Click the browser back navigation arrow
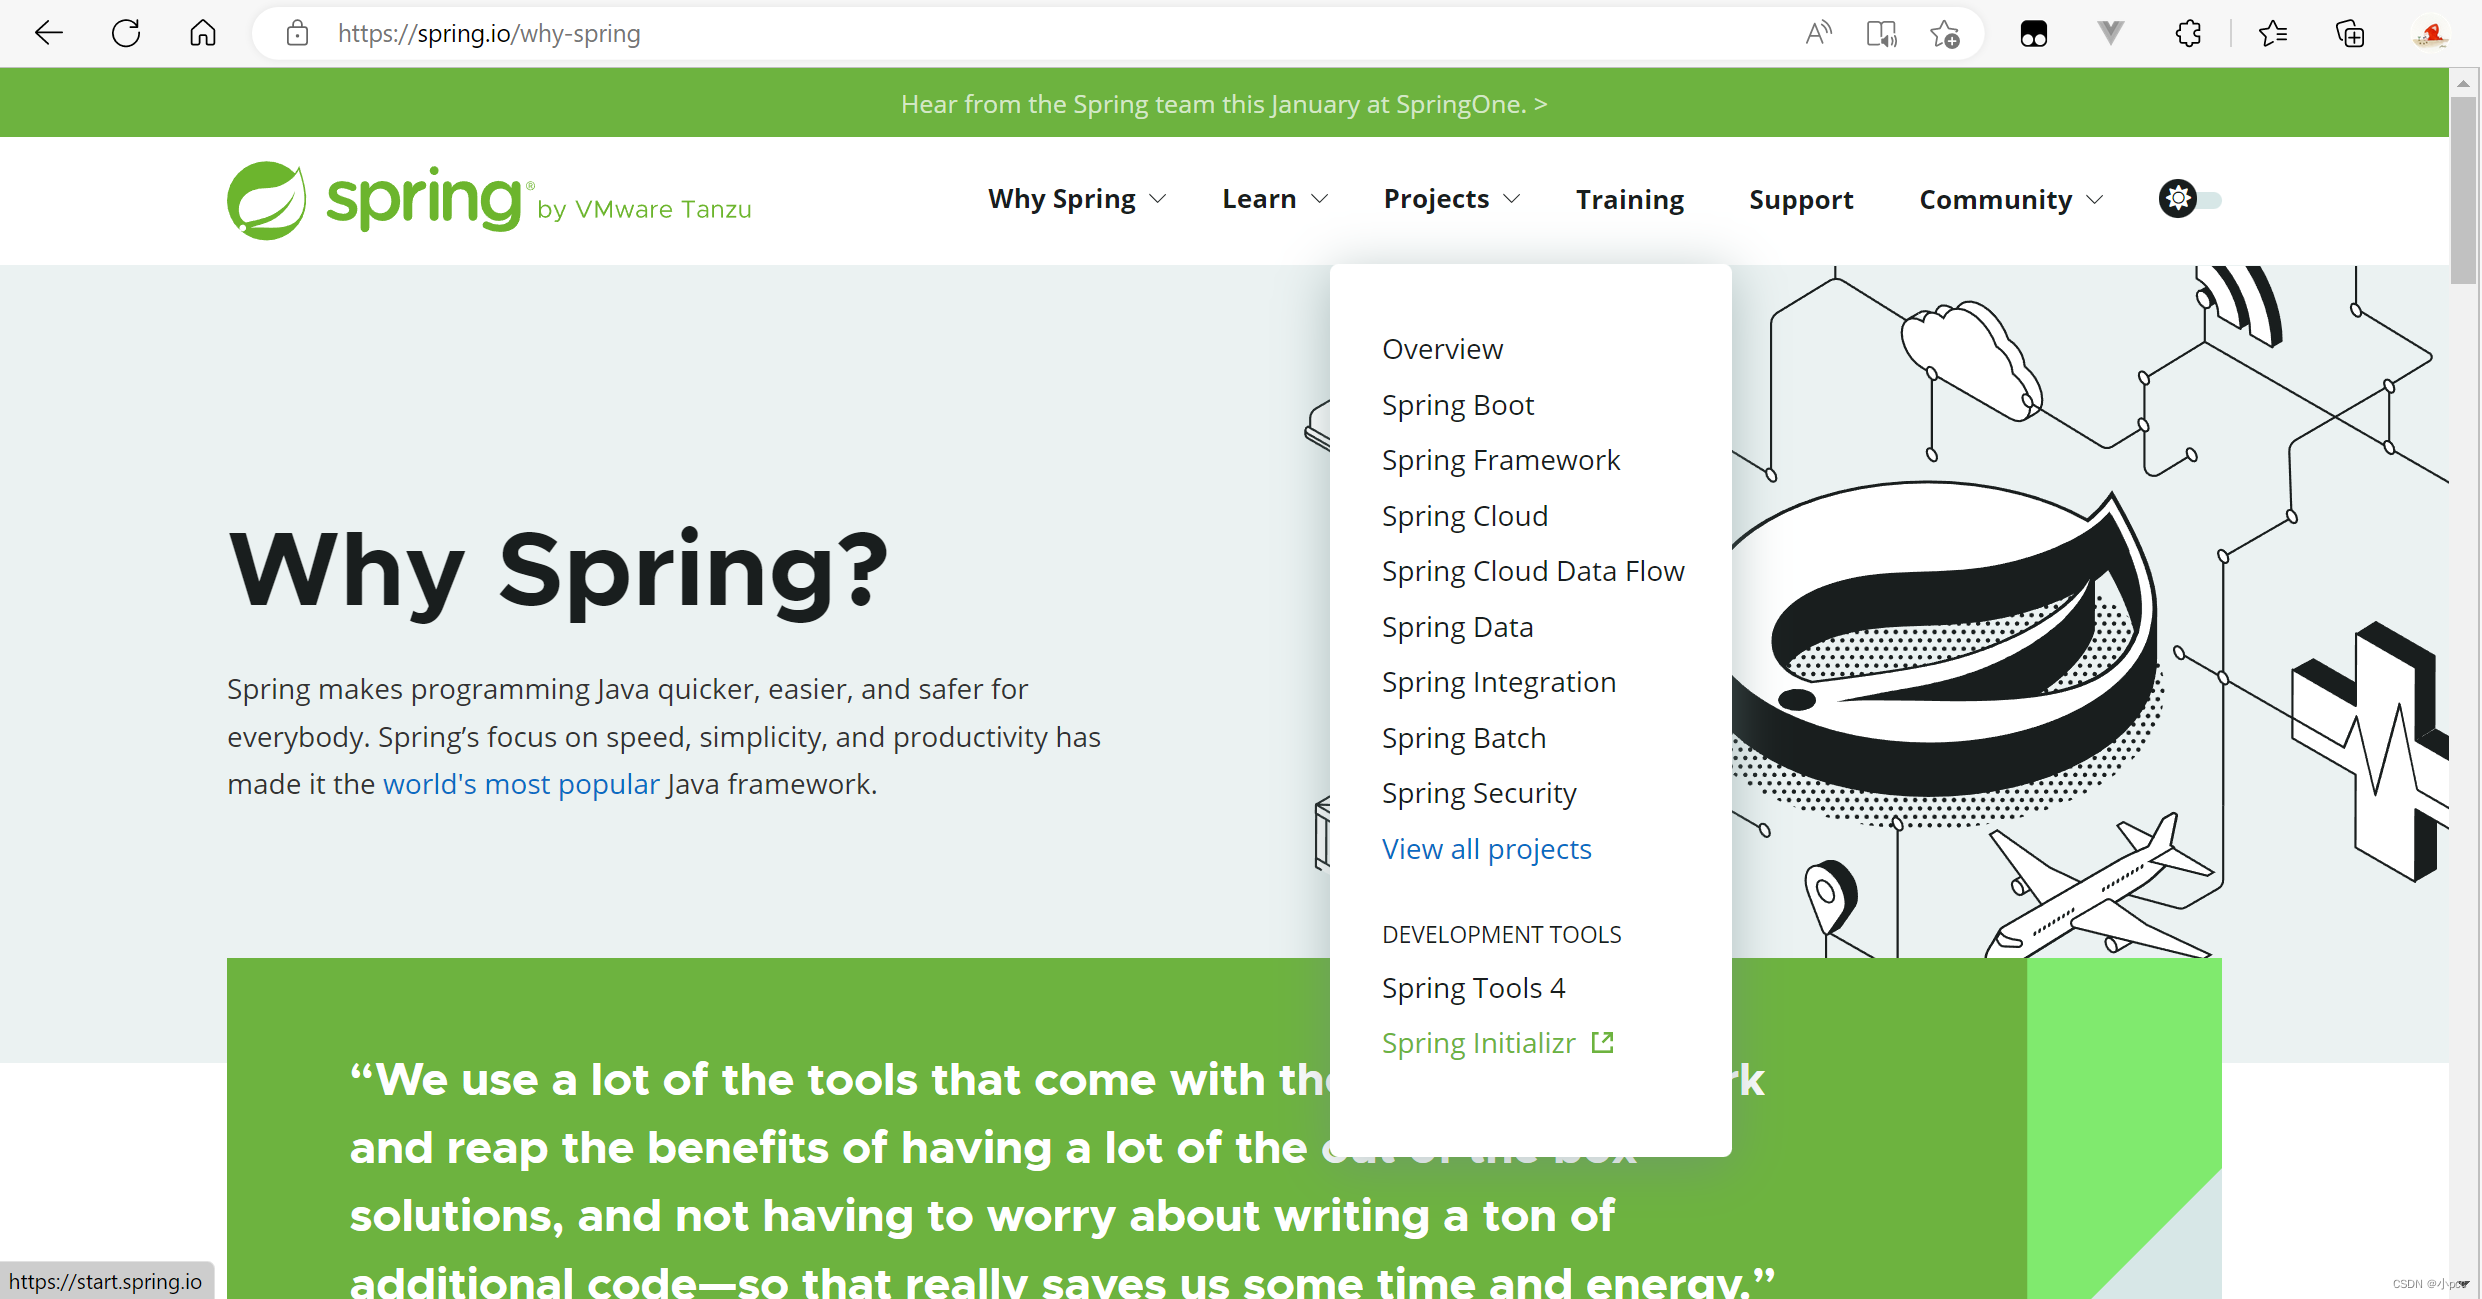 coord(49,33)
